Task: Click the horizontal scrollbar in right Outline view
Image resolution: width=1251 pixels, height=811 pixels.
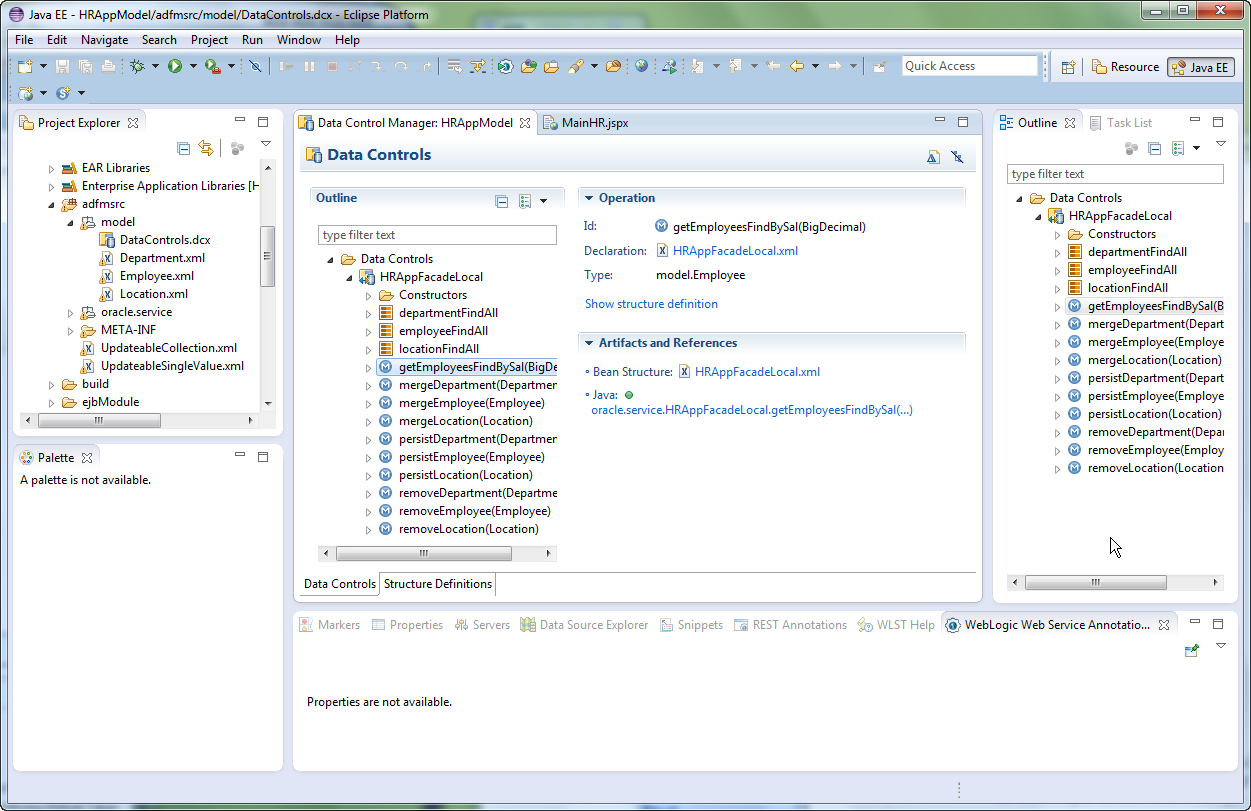Action: pyautogui.click(x=1115, y=582)
